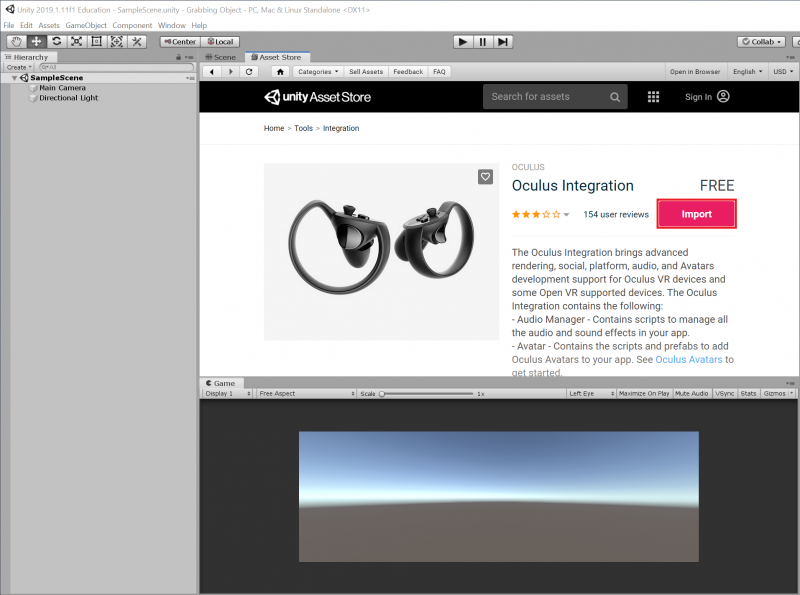Viewport: 800px width, 595px height.
Task: Click the Feedback button
Action: [x=408, y=72]
